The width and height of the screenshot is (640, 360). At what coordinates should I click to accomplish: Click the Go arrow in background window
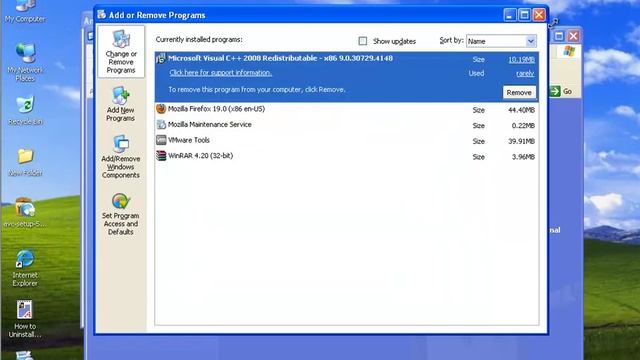[x=555, y=91]
